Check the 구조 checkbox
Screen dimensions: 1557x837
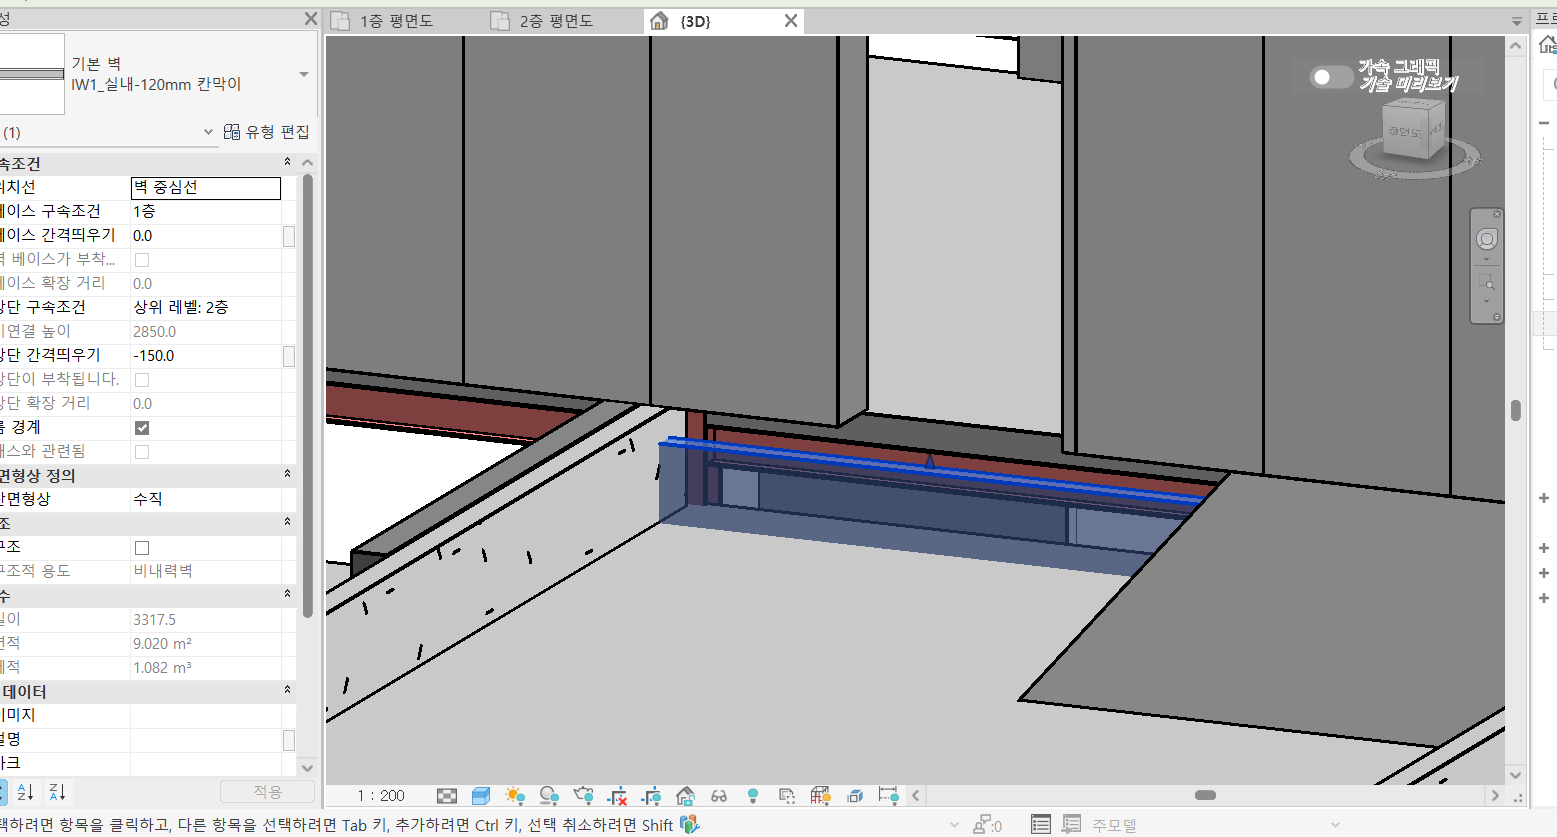point(142,548)
